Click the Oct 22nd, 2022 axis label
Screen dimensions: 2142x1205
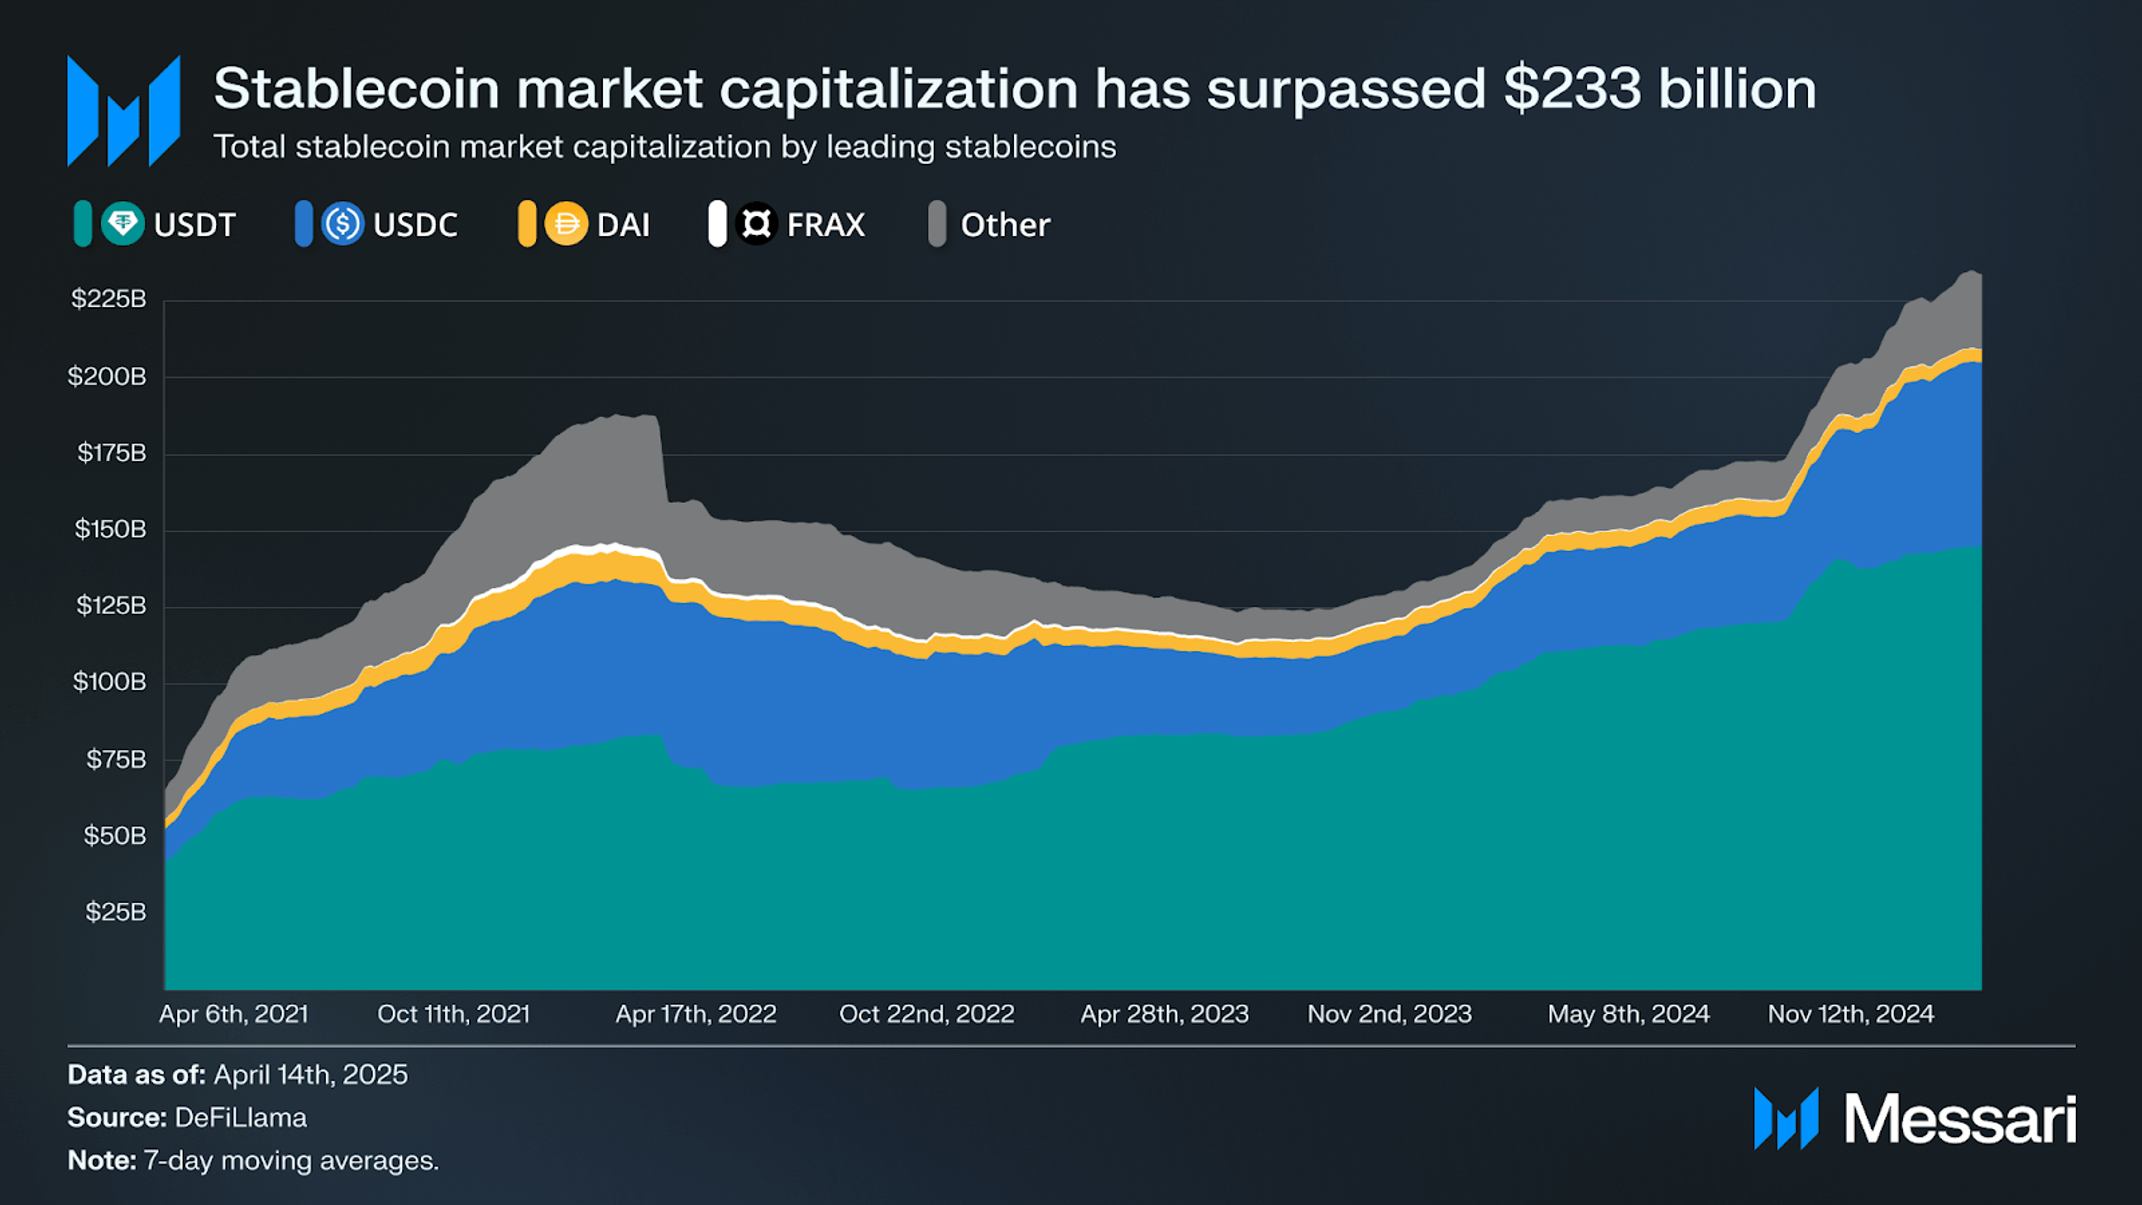(x=927, y=1014)
